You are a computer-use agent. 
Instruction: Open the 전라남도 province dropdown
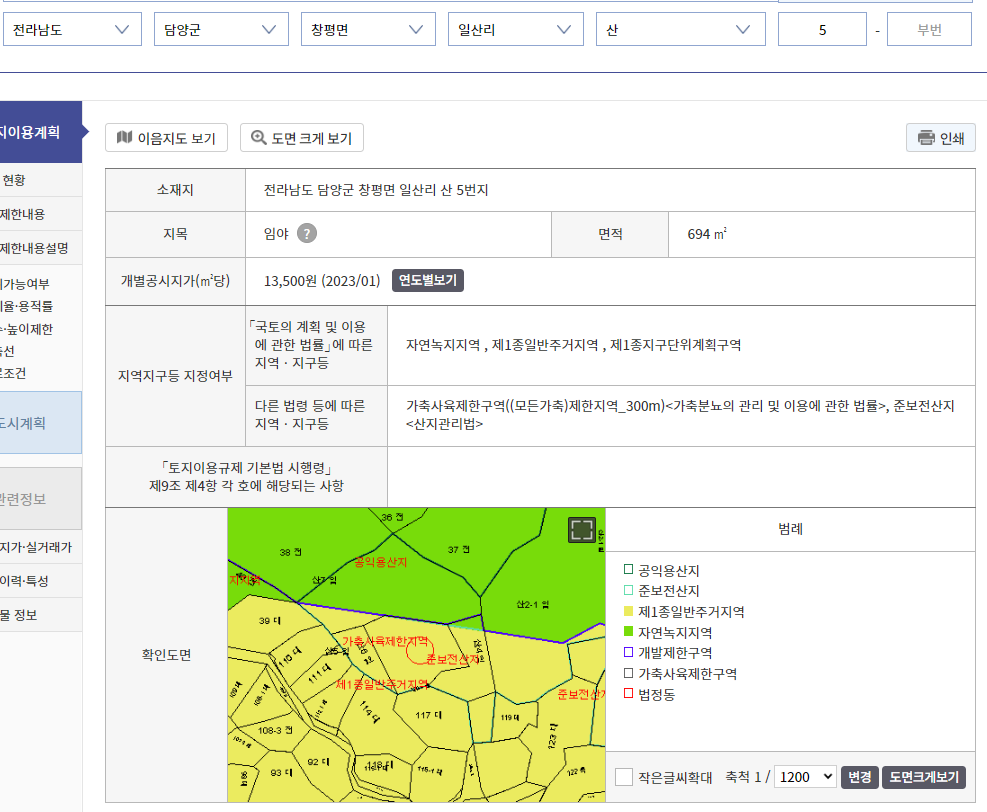pos(72,30)
